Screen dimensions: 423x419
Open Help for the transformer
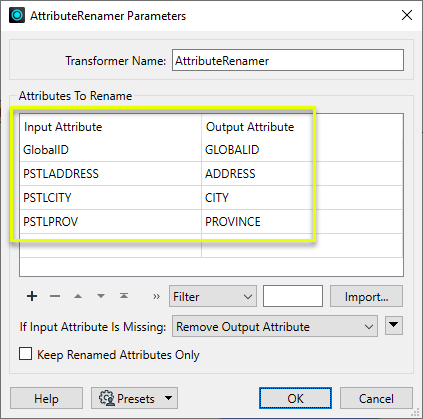pos(46,398)
